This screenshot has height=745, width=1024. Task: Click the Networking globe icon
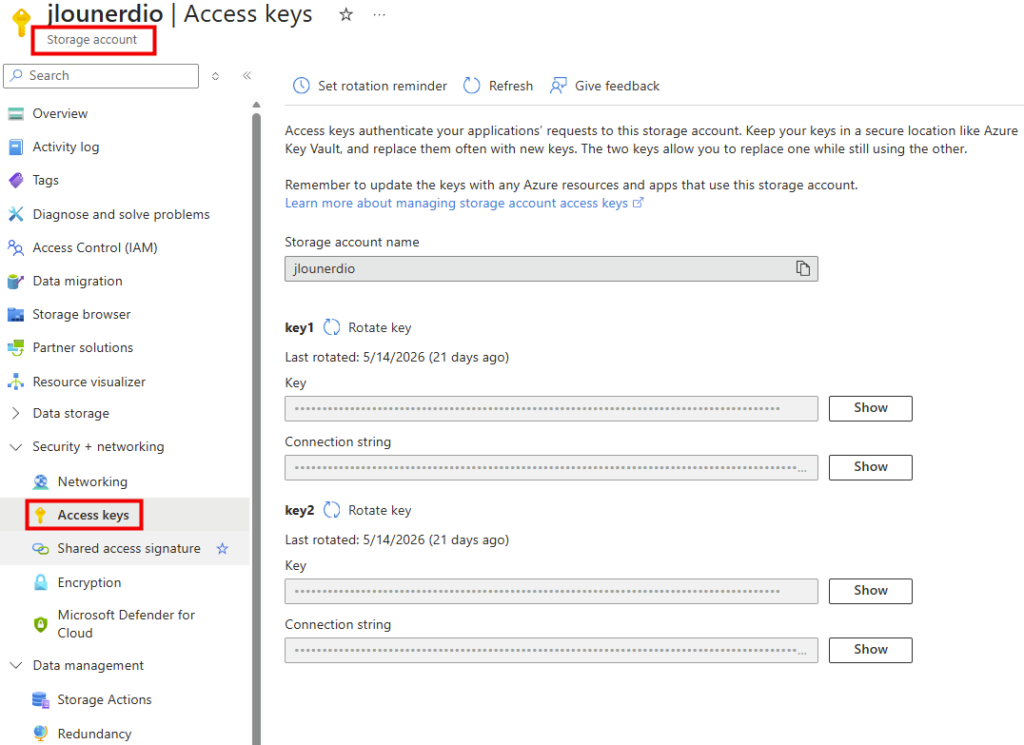40,482
